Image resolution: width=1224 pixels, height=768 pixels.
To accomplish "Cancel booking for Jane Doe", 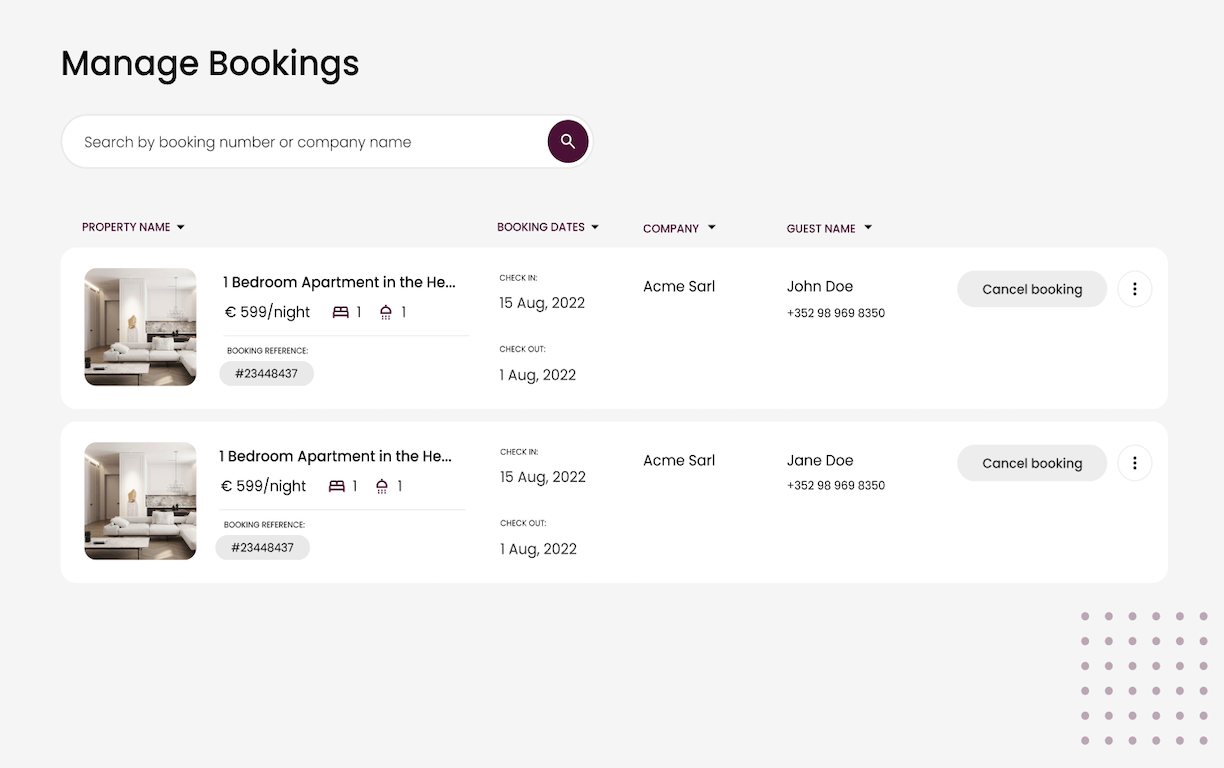I will point(1032,463).
